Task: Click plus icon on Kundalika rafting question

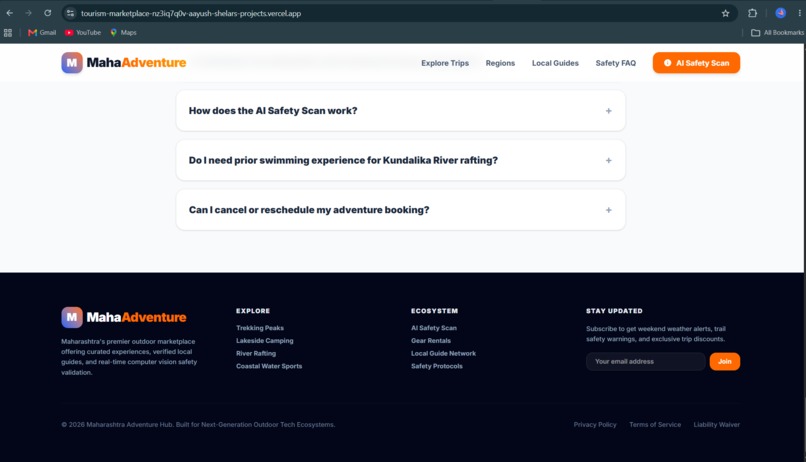Action: point(608,160)
